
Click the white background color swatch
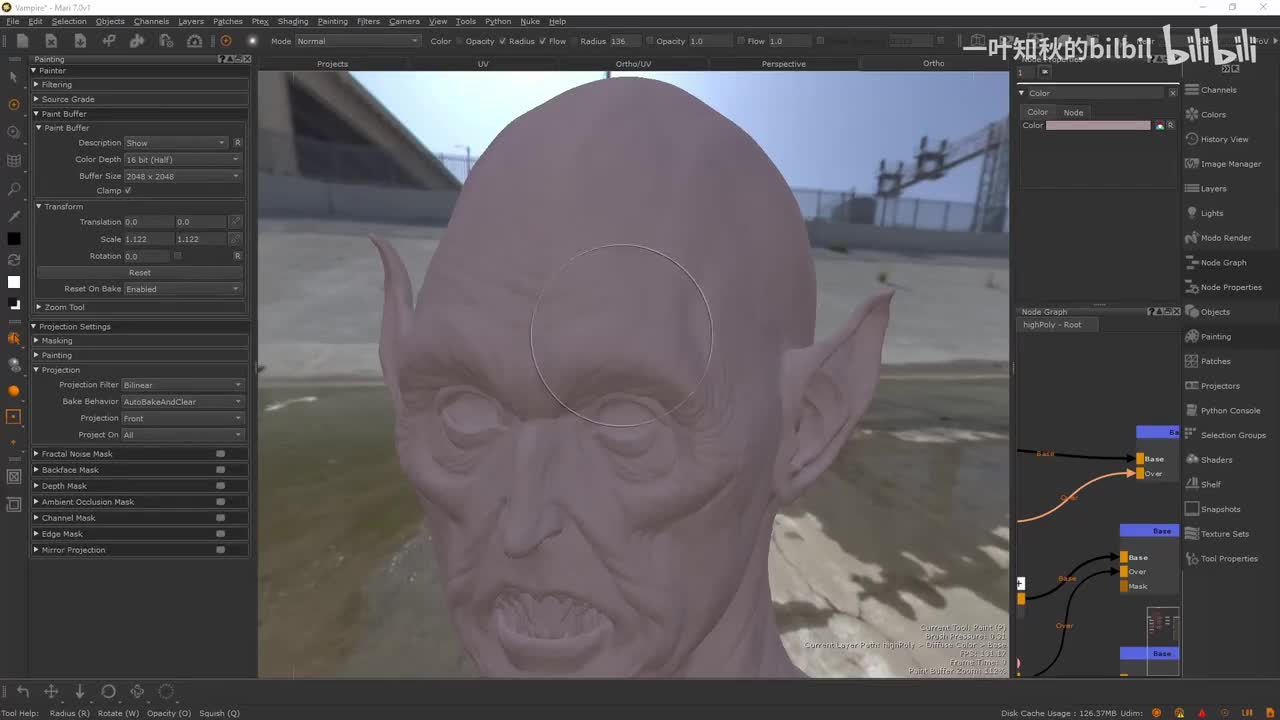14,282
